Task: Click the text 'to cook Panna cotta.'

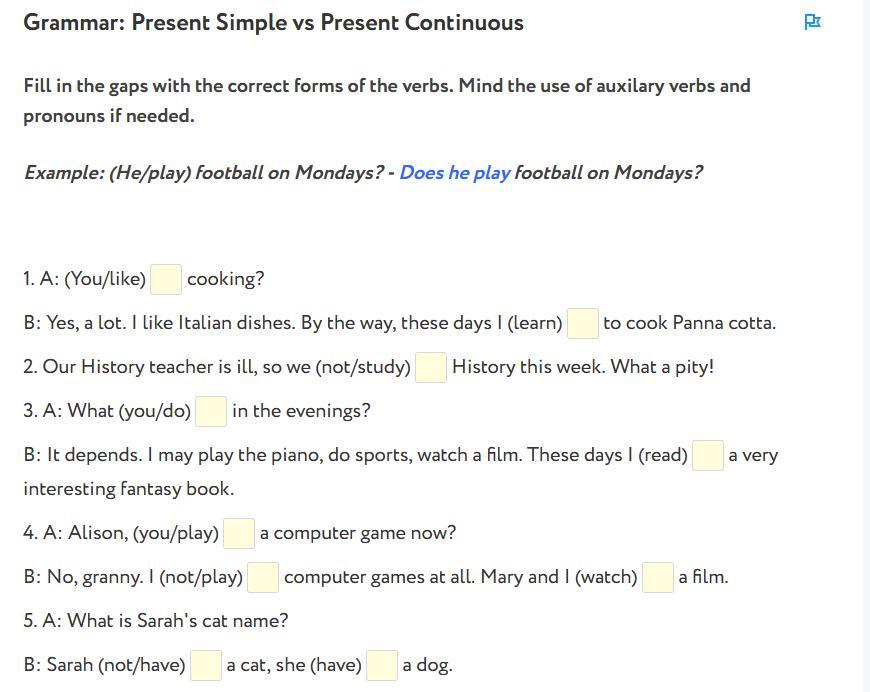Action: coord(689,323)
